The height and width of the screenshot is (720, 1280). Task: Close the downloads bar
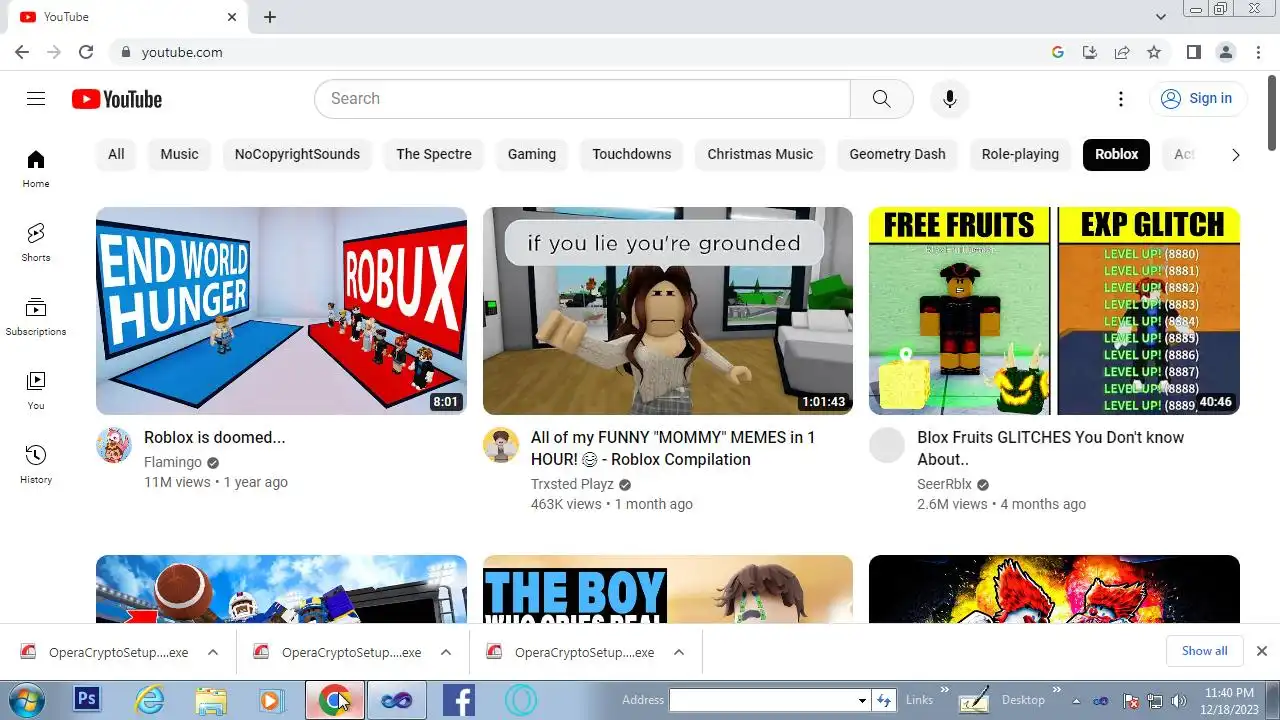[x=1261, y=651]
